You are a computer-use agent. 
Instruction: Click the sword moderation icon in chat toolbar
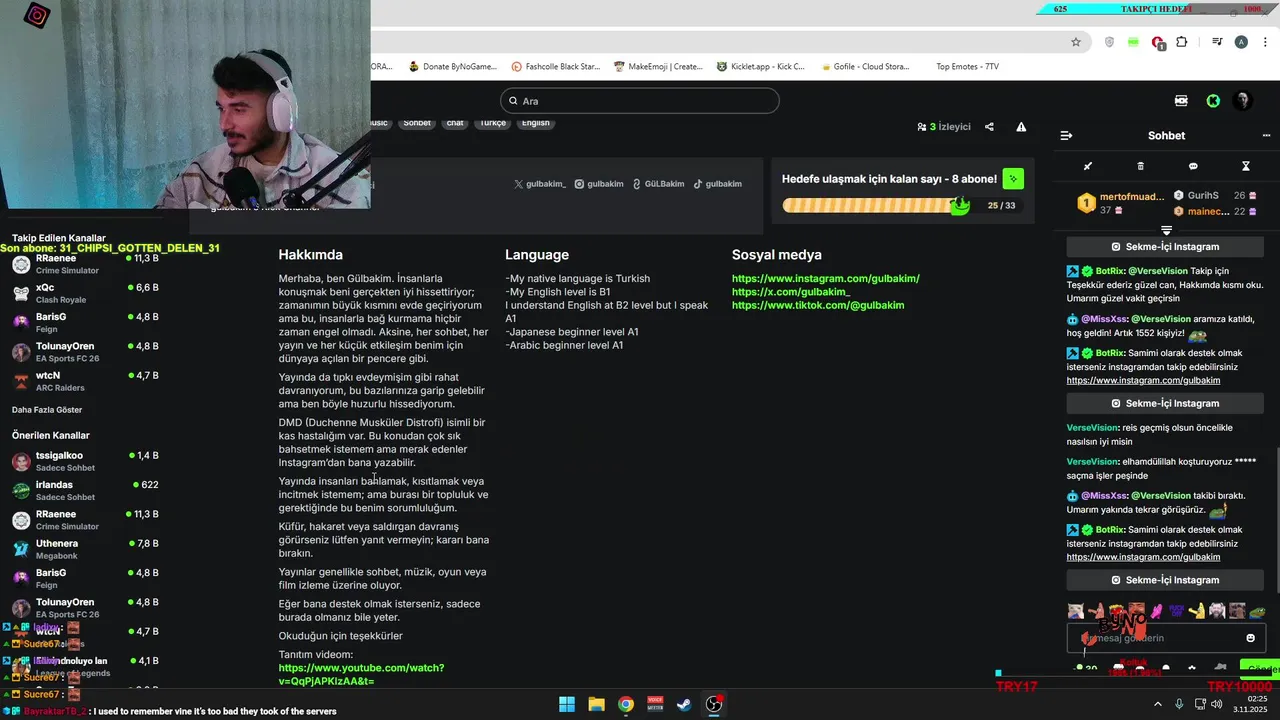[1088, 166]
